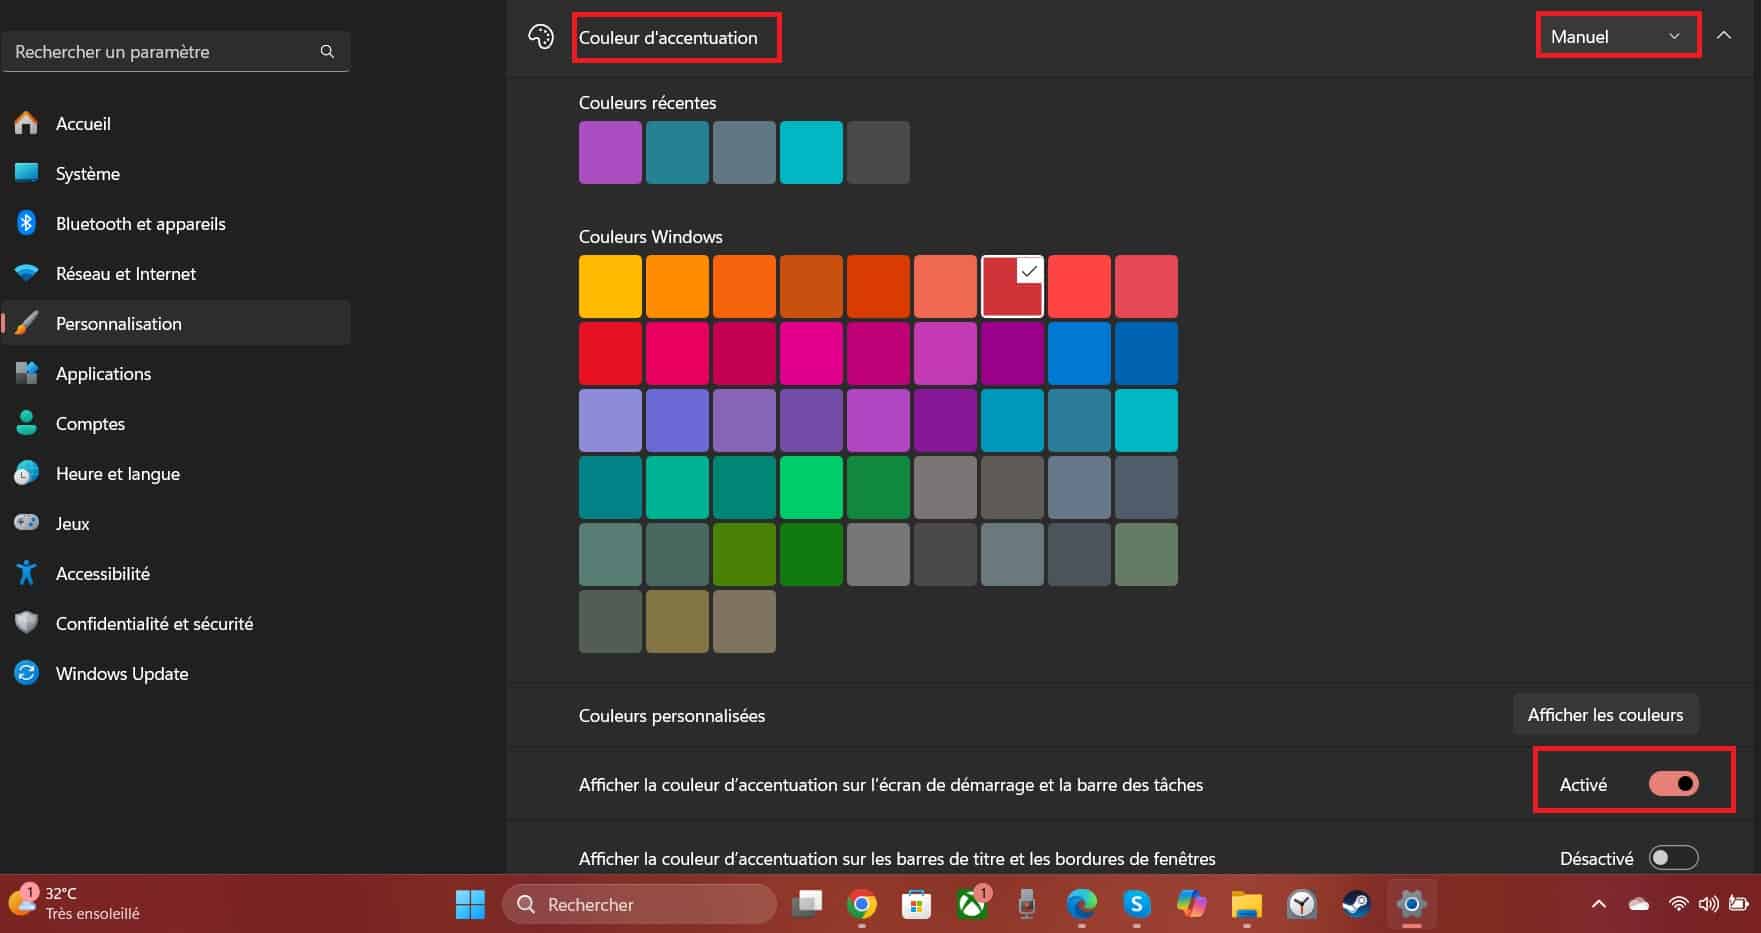
Task: Click the Accessibilité person icon
Action: pos(26,573)
